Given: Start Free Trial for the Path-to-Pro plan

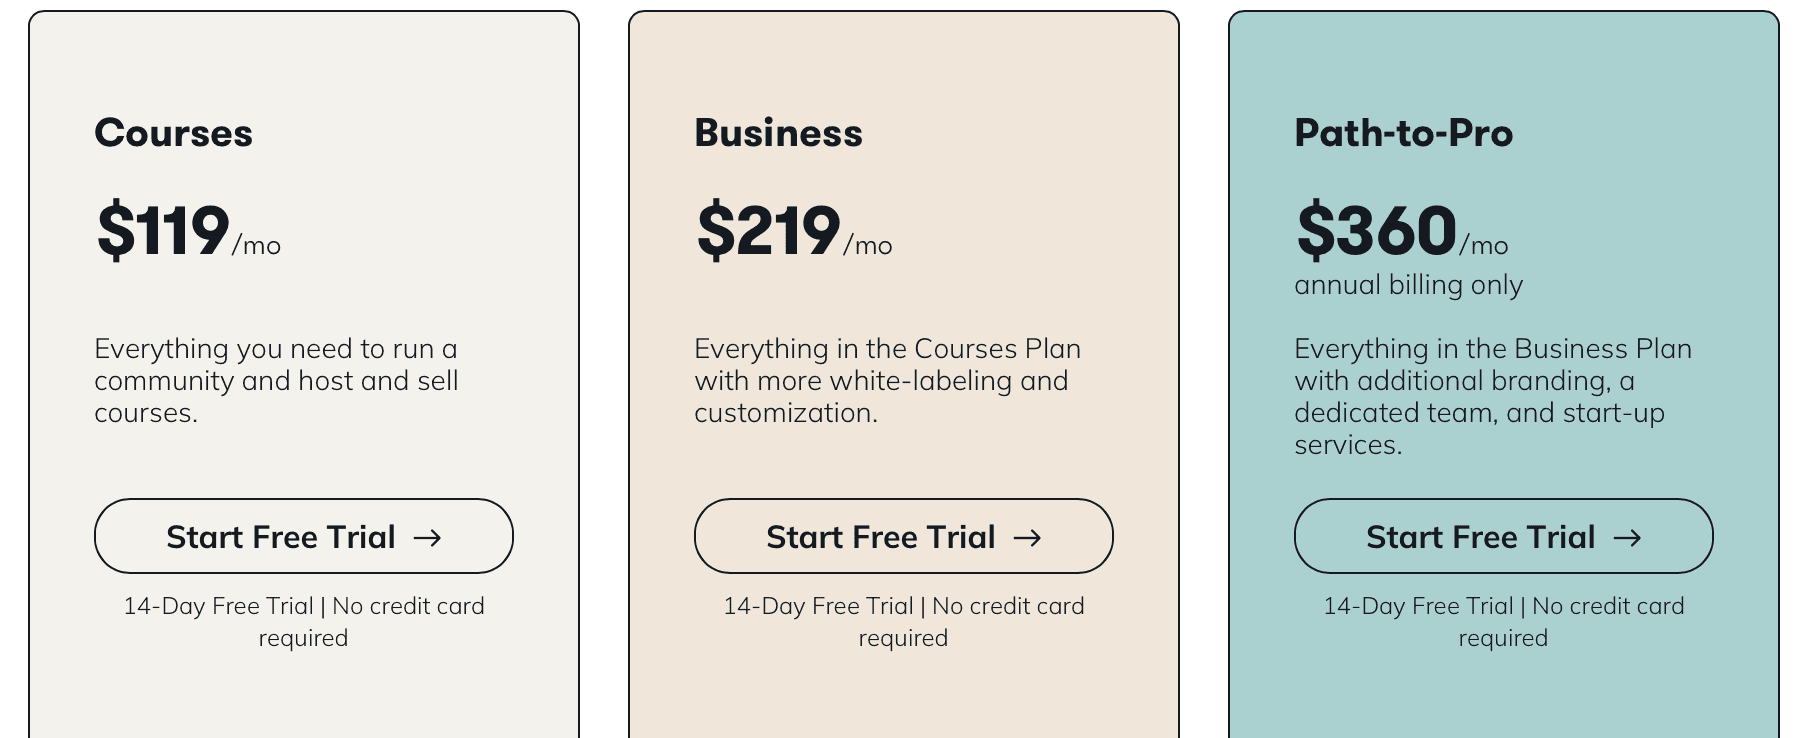Looking at the screenshot, I should 1503,537.
